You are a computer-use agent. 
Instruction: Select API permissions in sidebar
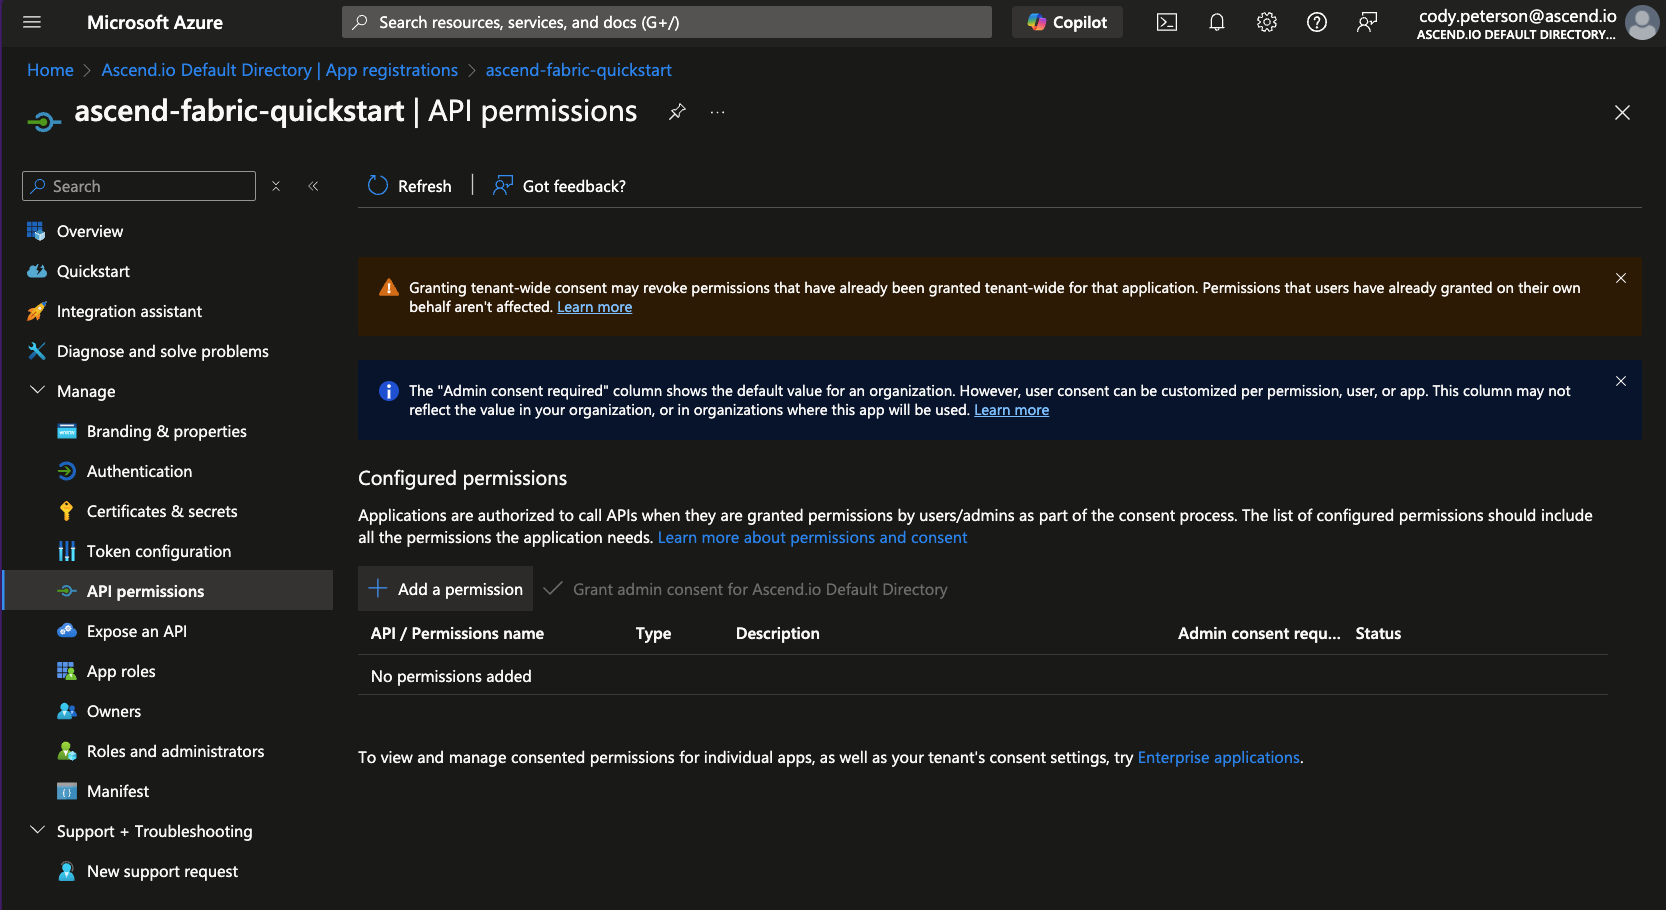click(168, 591)
